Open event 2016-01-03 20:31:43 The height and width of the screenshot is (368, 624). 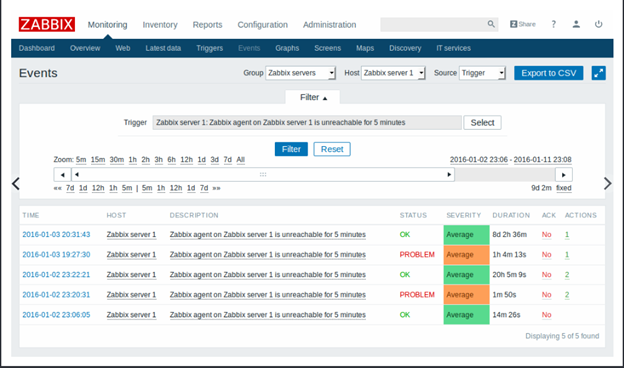[56, 235]
